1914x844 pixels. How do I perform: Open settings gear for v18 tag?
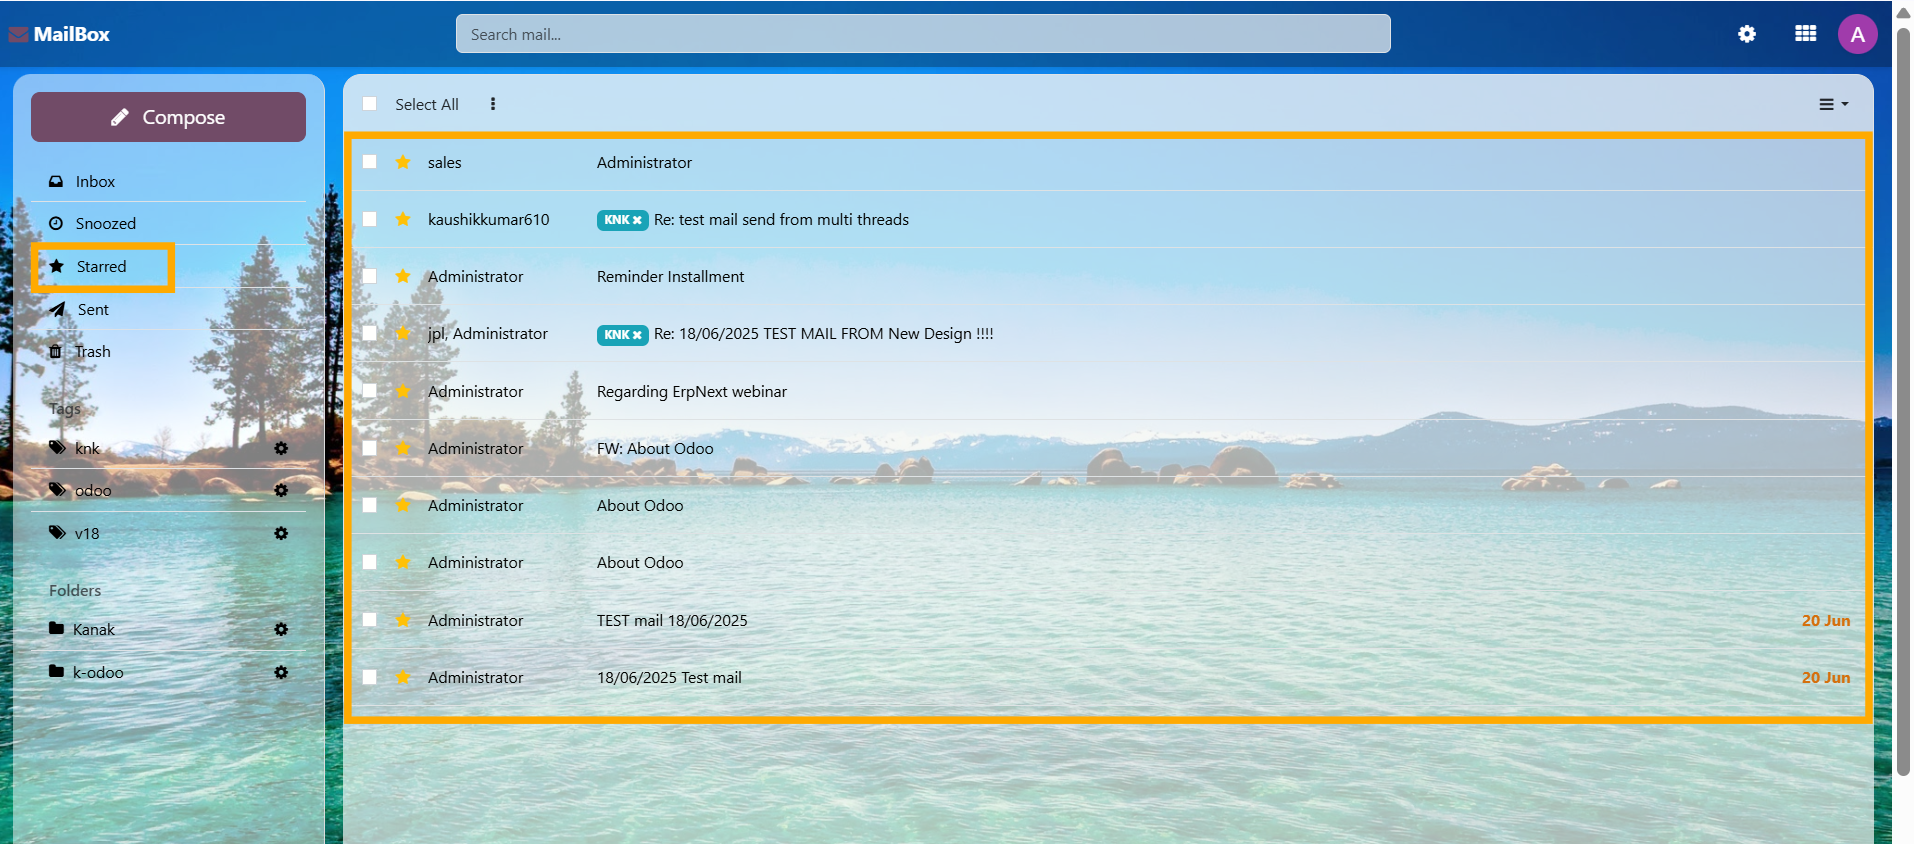(x=281, y=533)
